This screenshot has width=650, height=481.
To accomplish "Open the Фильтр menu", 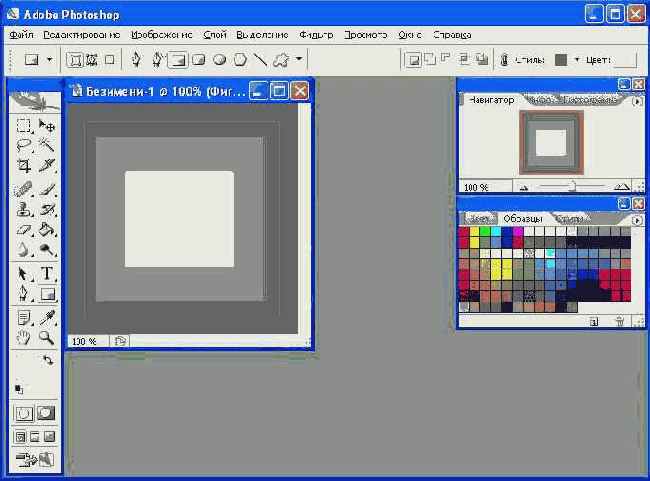I will (x=316, y=35).
